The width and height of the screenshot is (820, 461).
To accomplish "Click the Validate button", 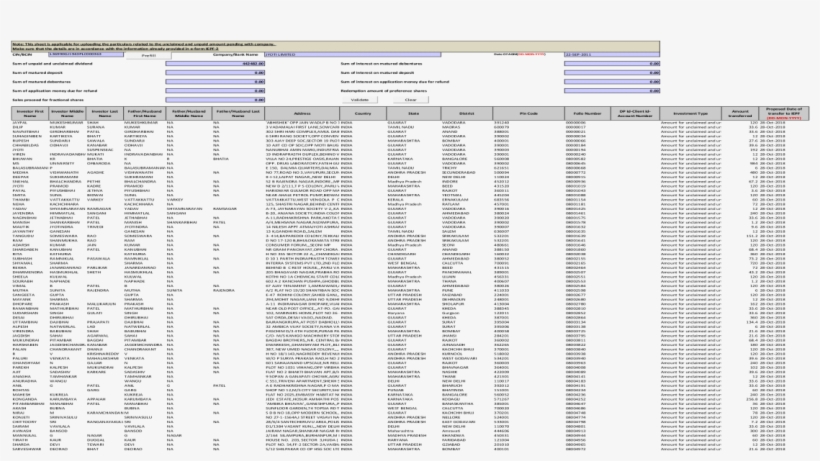I will click(x=359, y=100).
